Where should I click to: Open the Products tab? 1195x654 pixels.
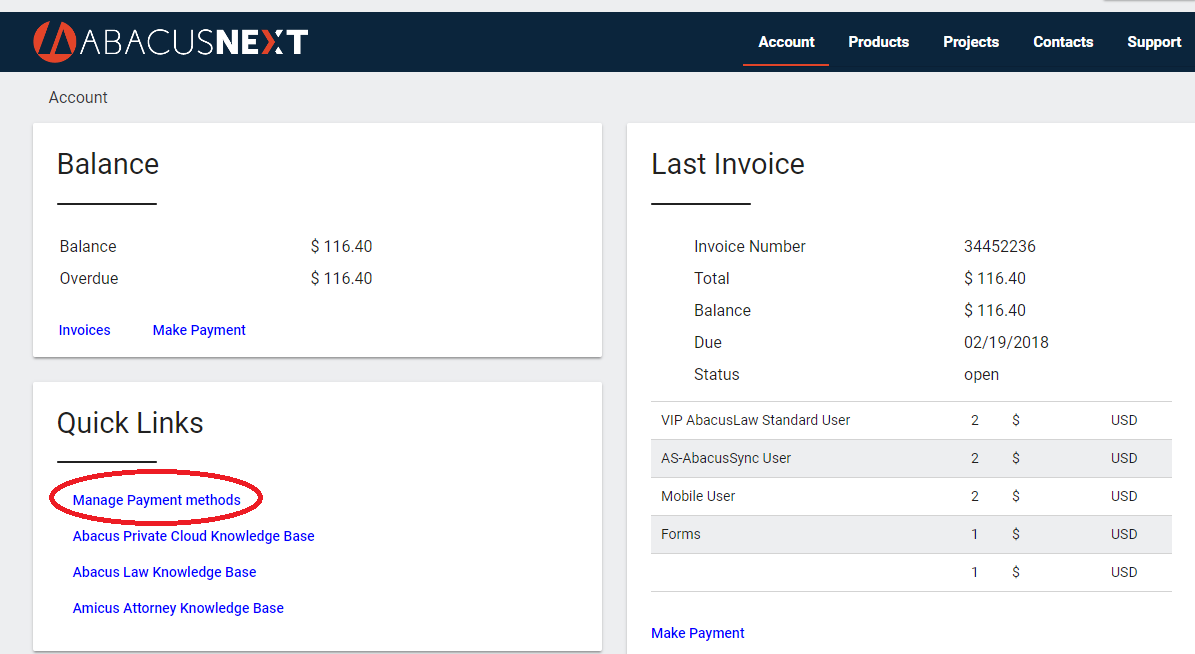(878, 42)
